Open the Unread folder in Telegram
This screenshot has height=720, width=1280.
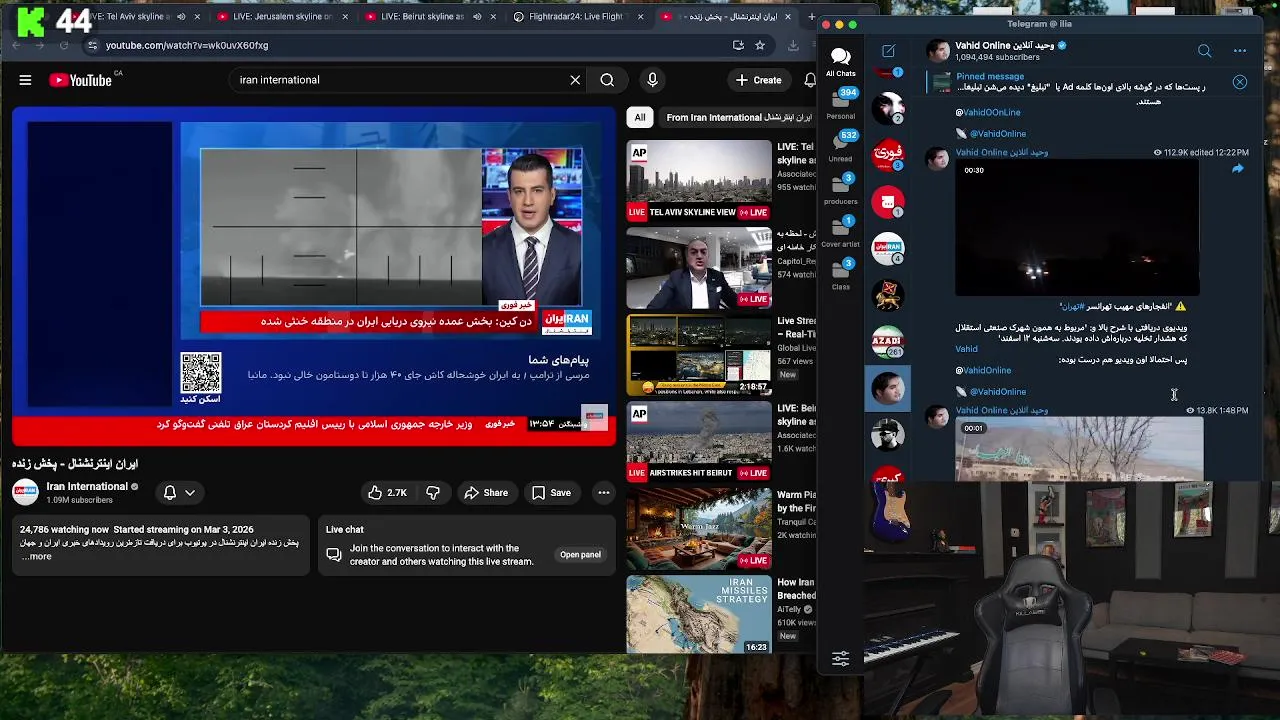[841, 146]
